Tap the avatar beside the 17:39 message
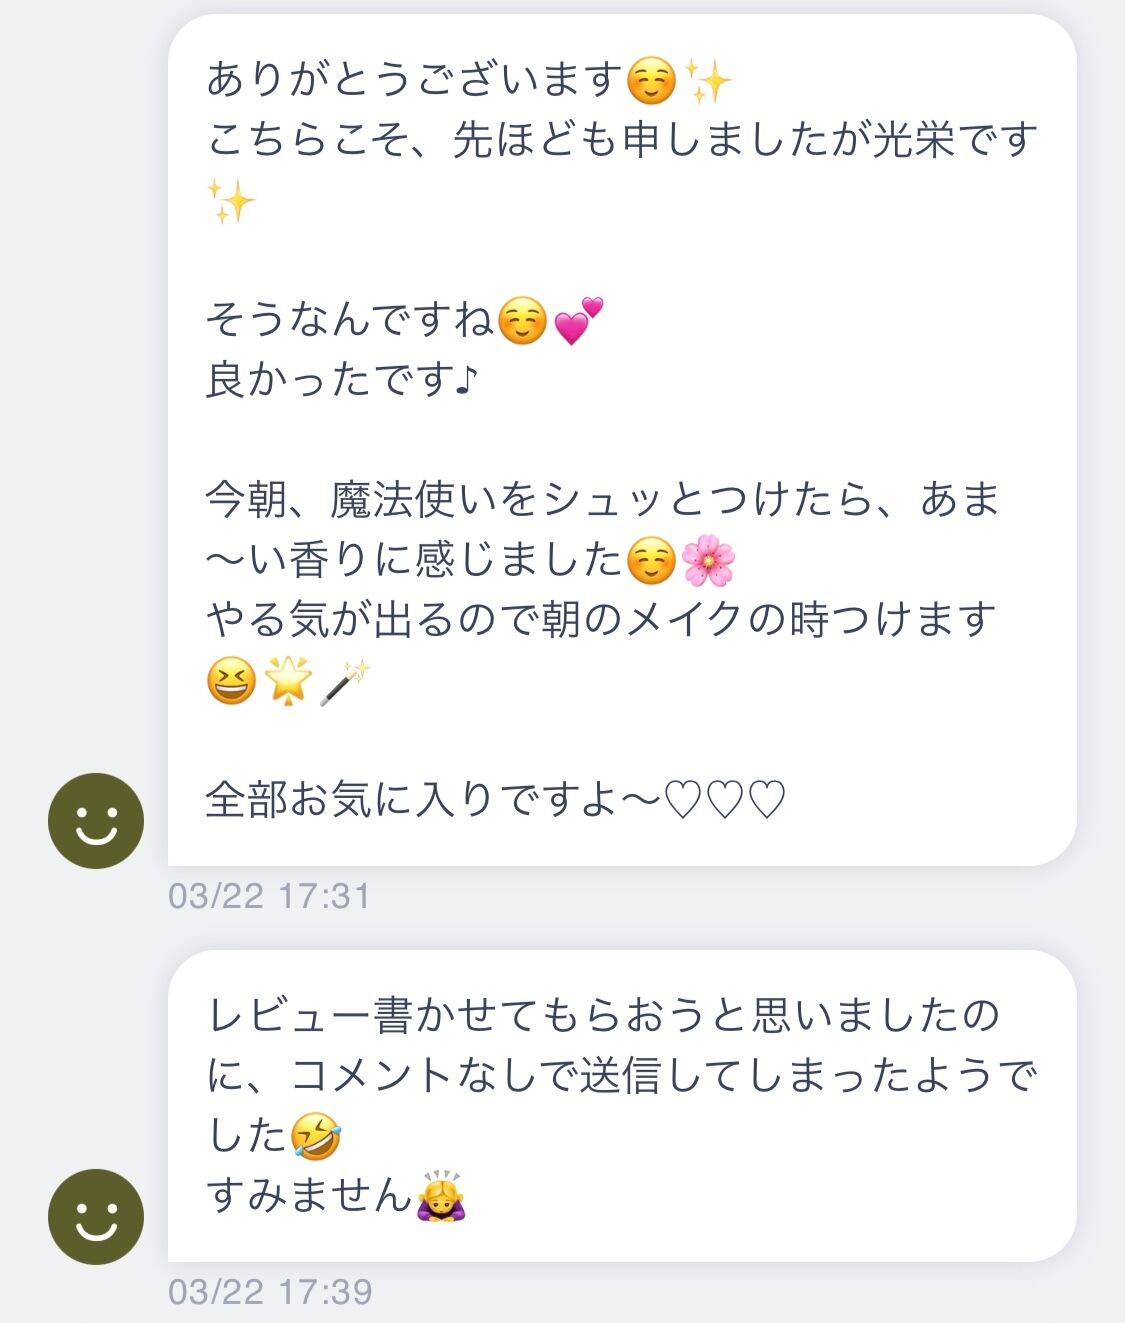 (96, 1216)
